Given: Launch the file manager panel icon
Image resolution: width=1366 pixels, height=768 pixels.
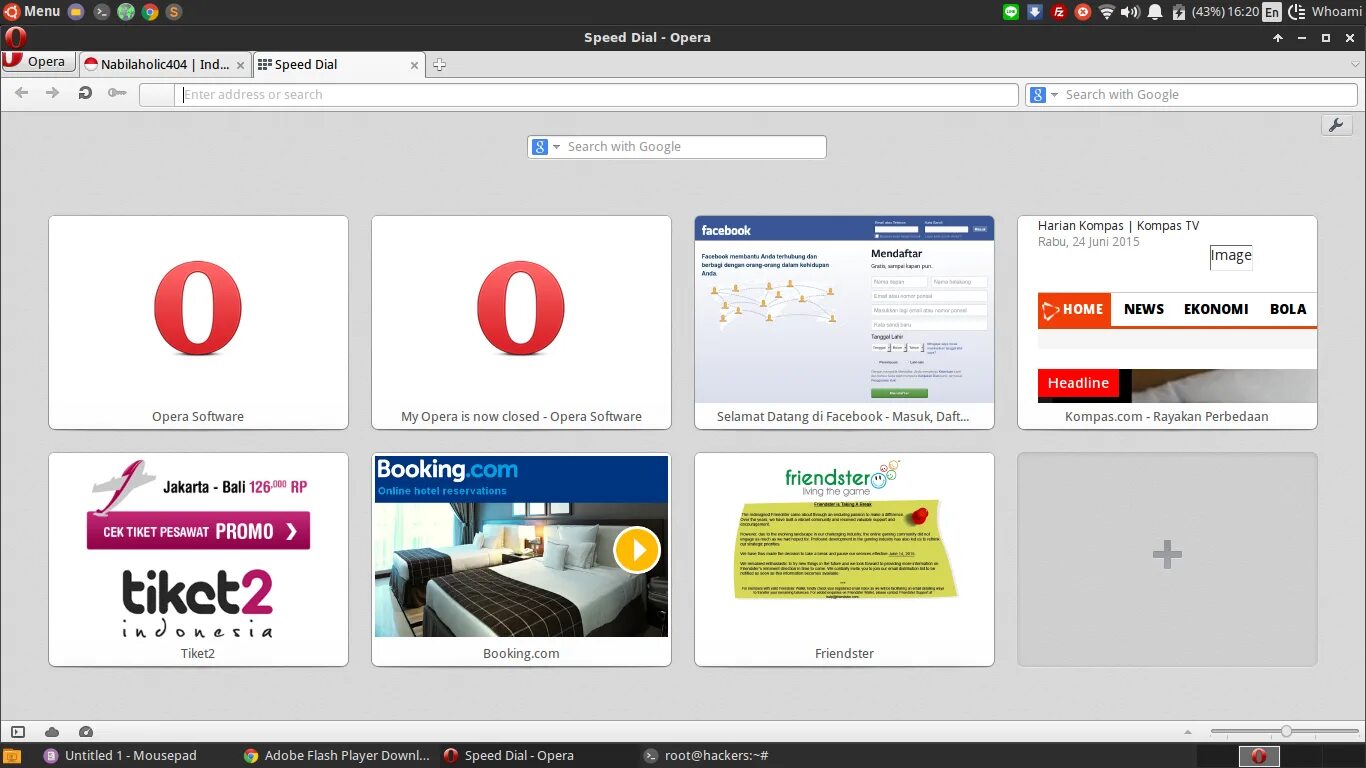Looking at the screenshot, I should click(76, 12).
